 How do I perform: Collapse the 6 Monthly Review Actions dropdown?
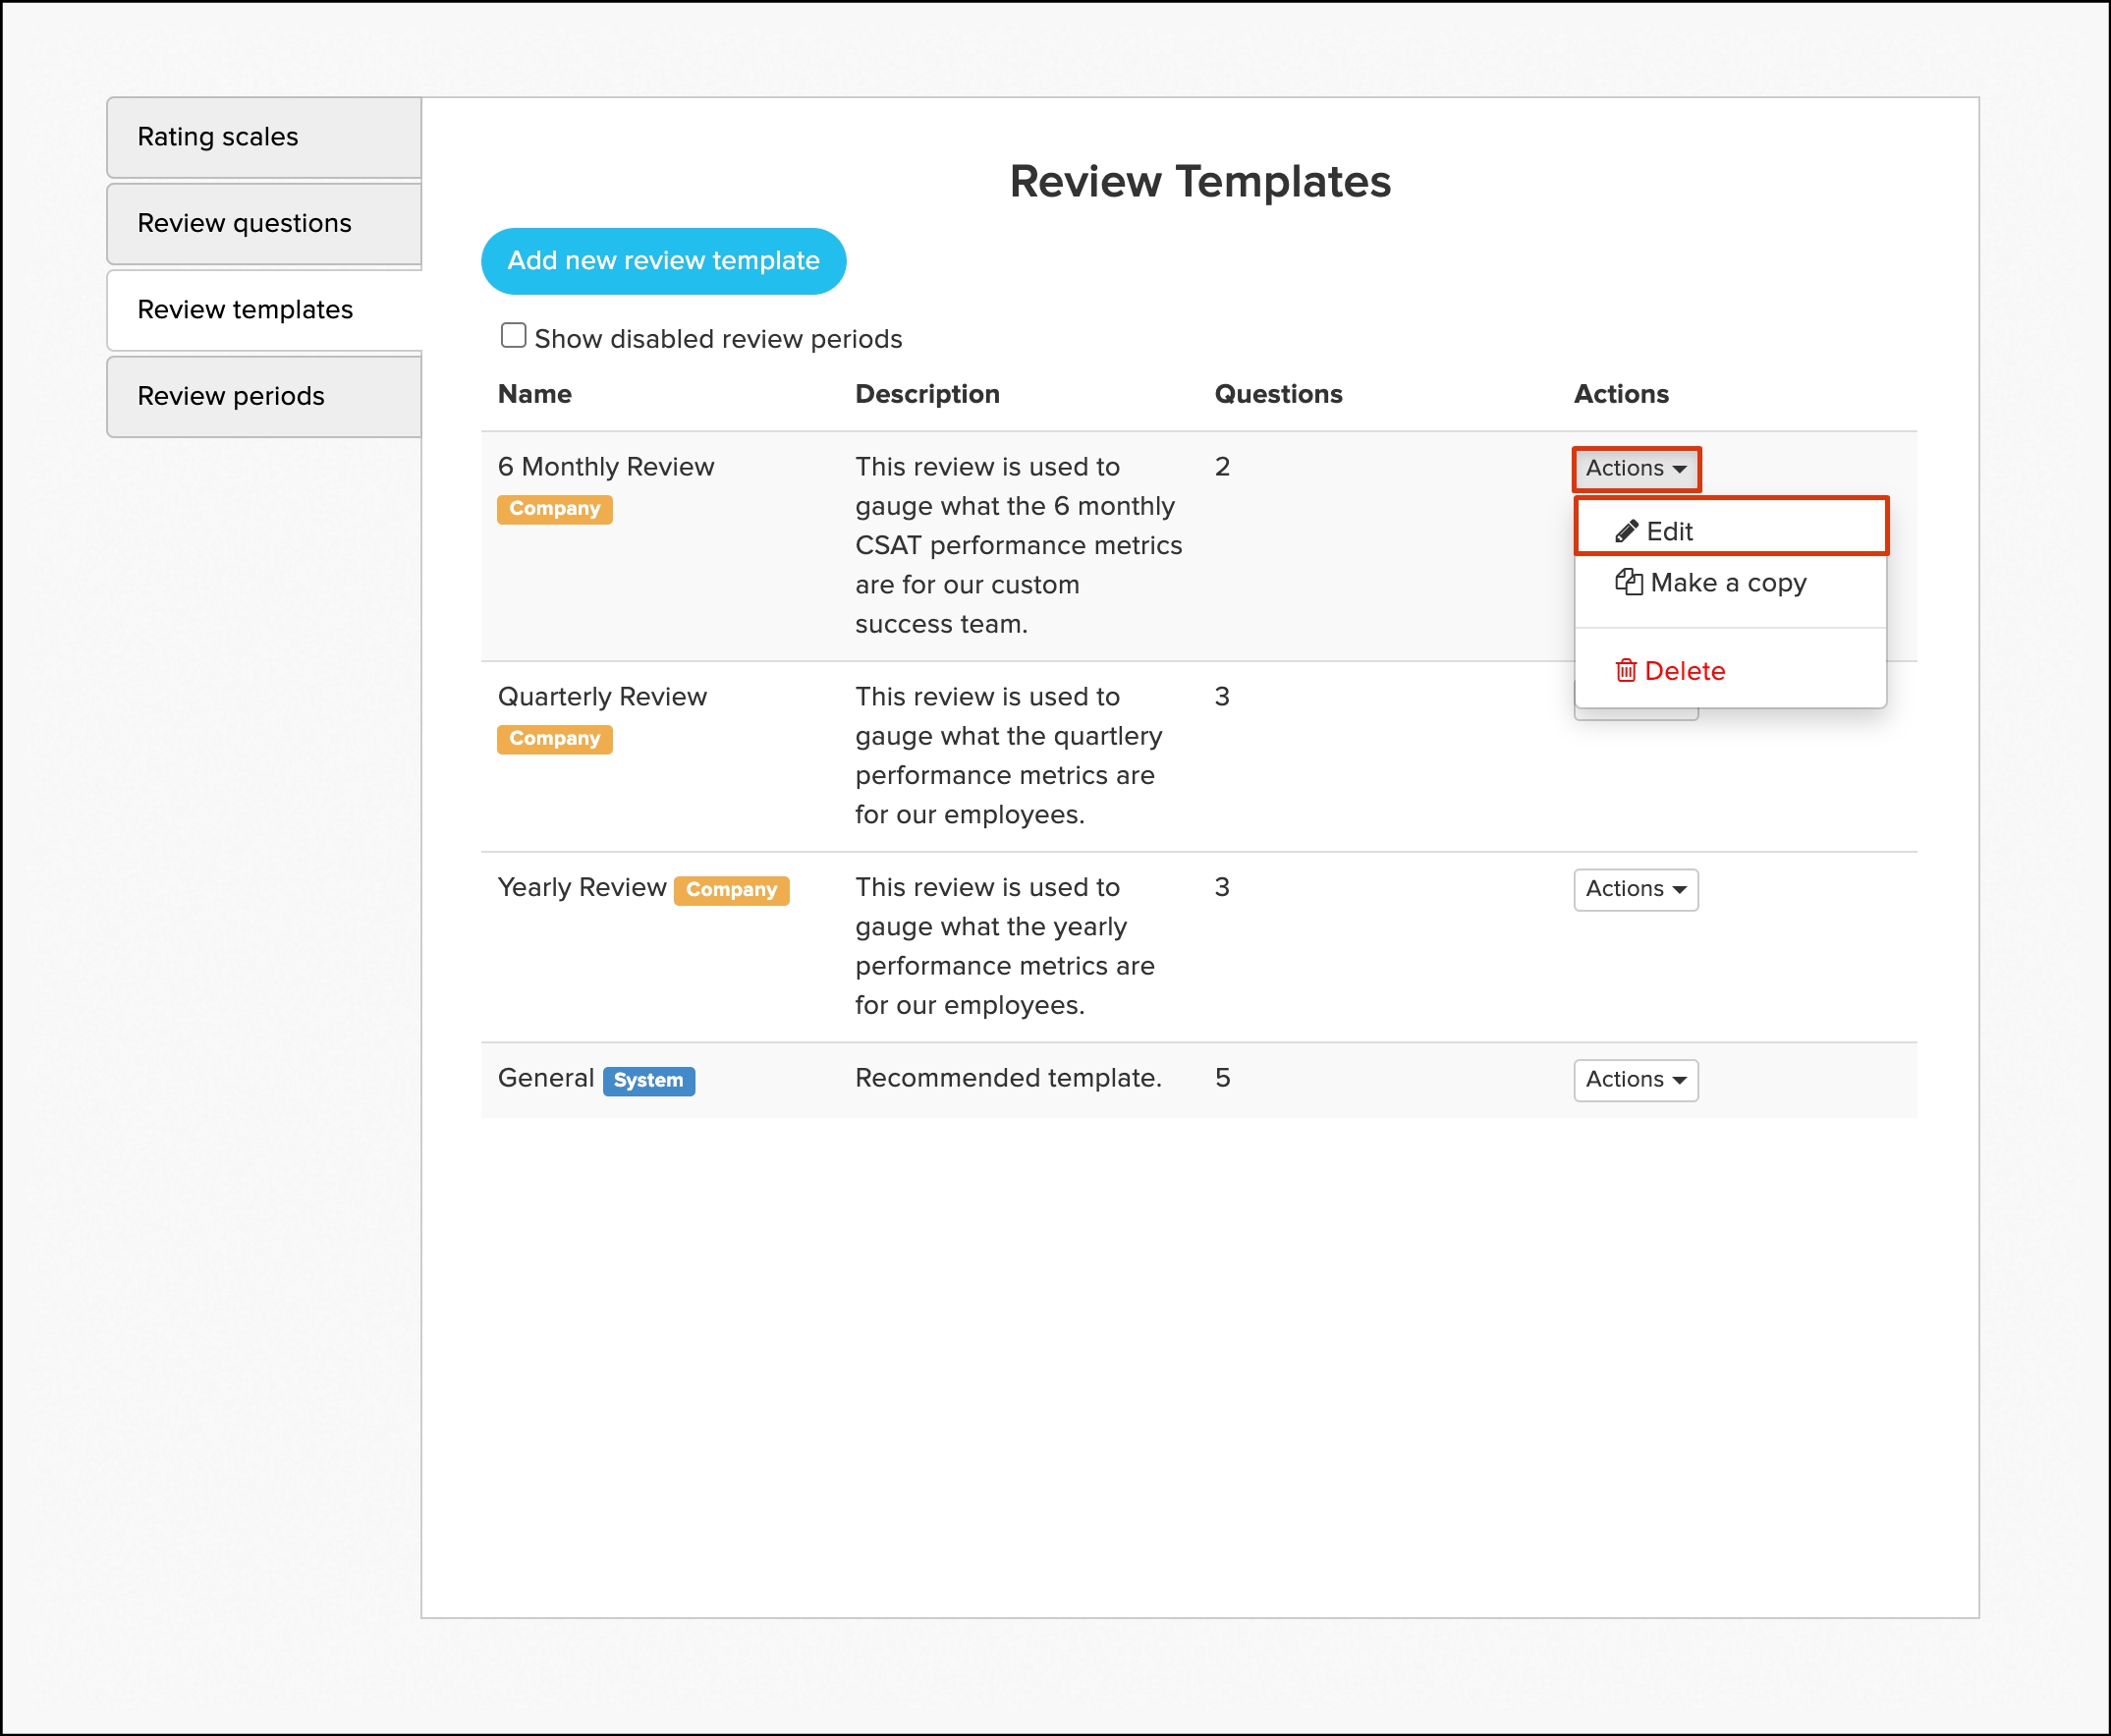point(1635,468)
